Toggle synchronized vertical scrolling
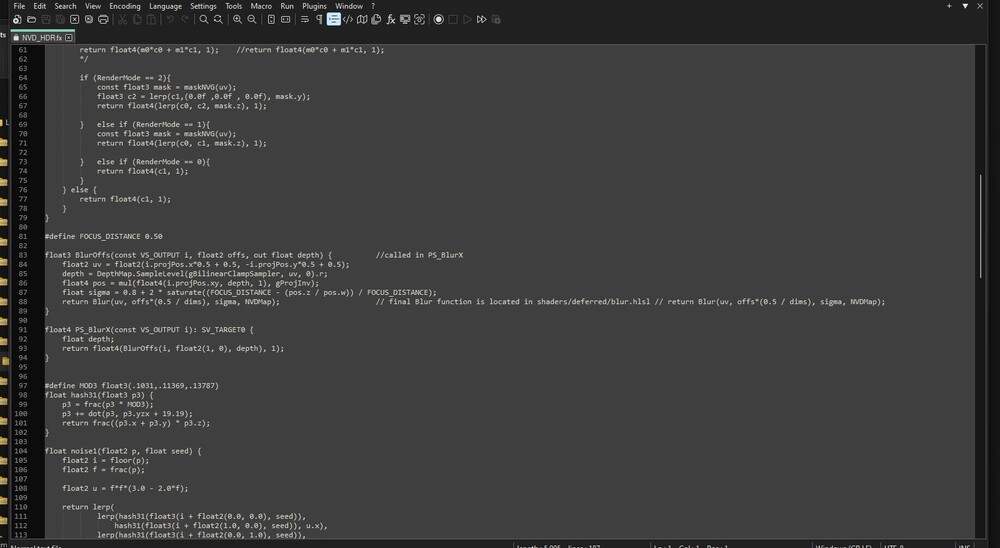This screenshot has height=548, width=1000. (x=271, y=20)
